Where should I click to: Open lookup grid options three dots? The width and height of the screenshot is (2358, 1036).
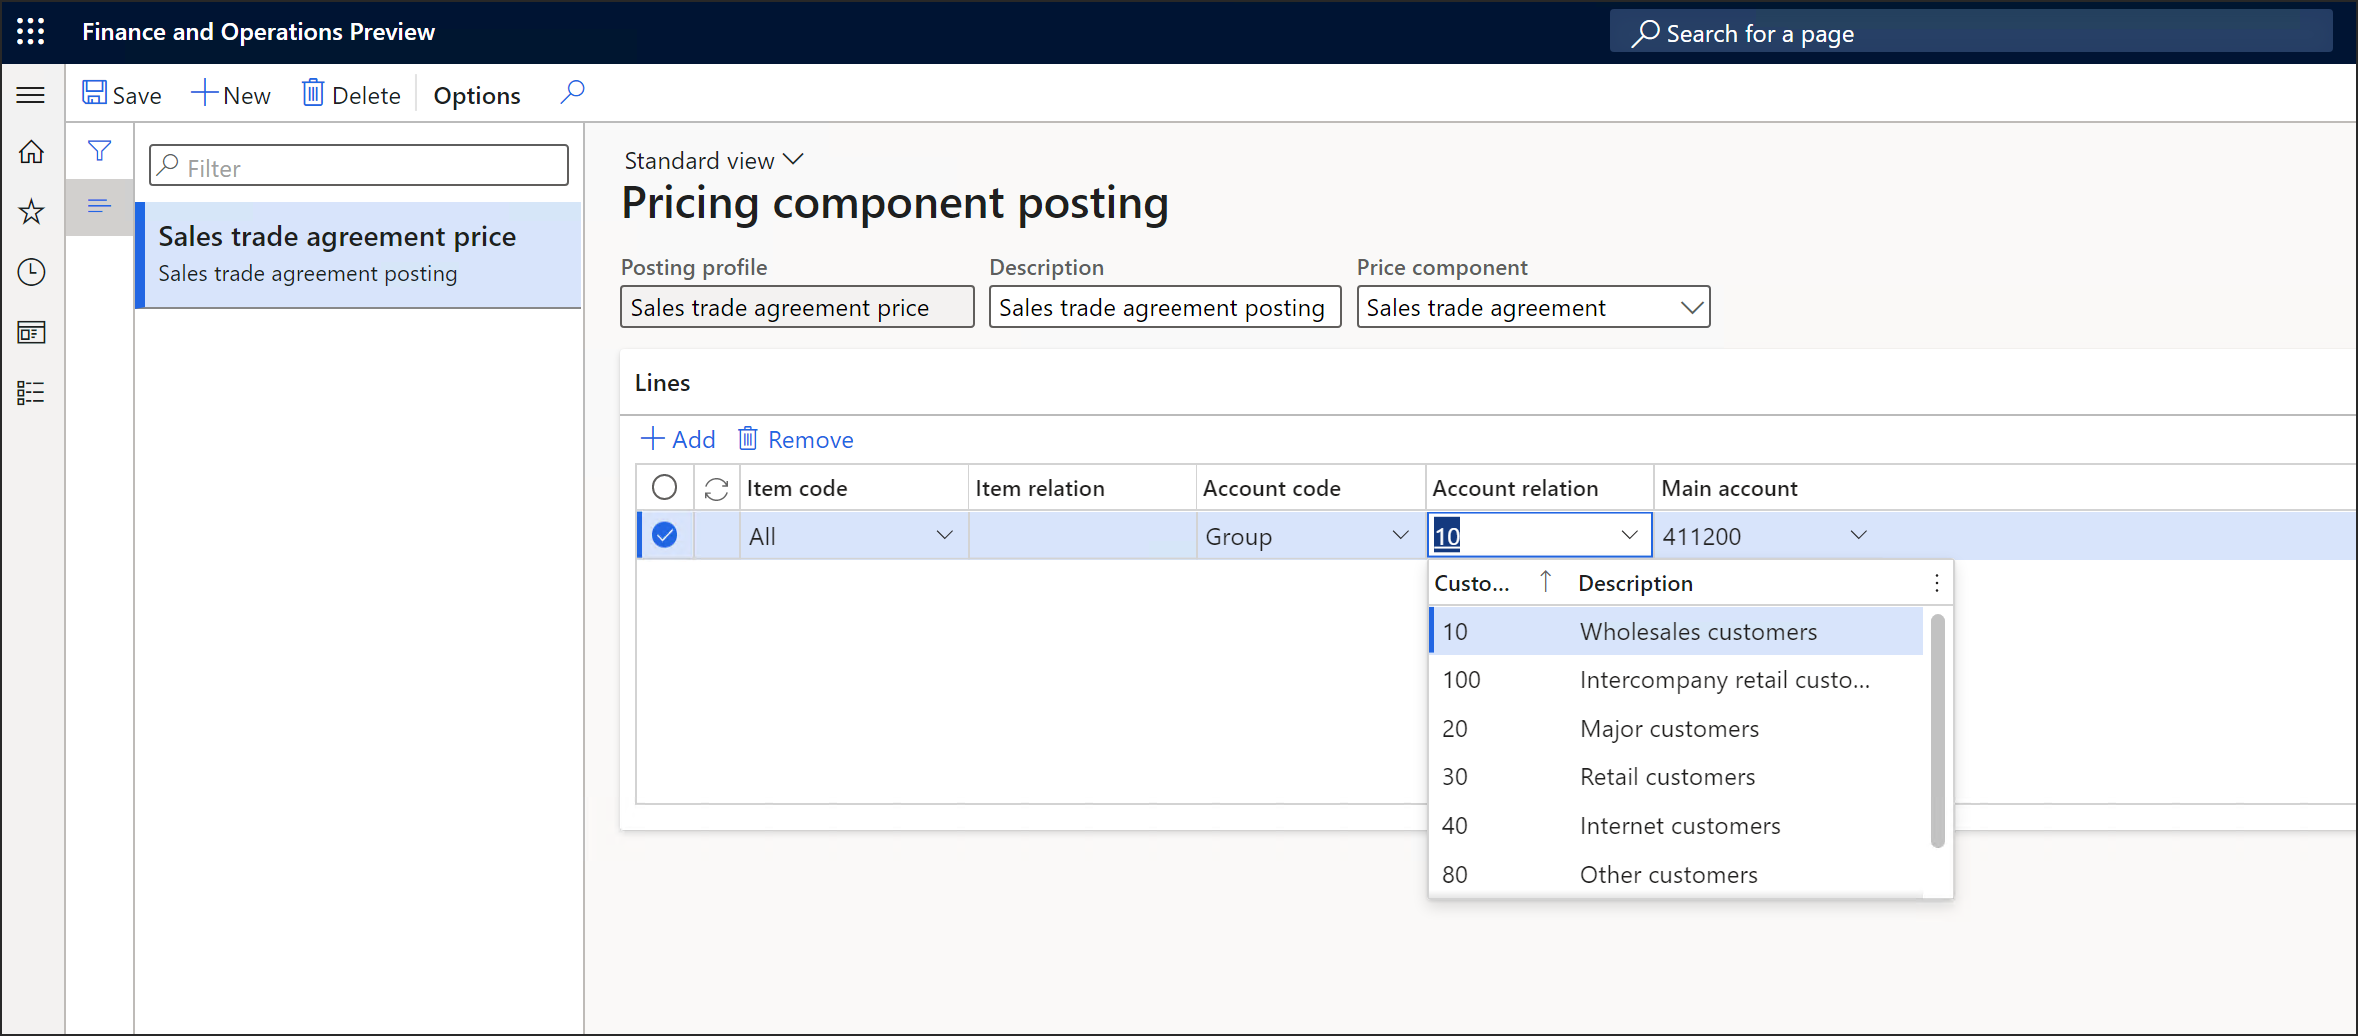1937,583
